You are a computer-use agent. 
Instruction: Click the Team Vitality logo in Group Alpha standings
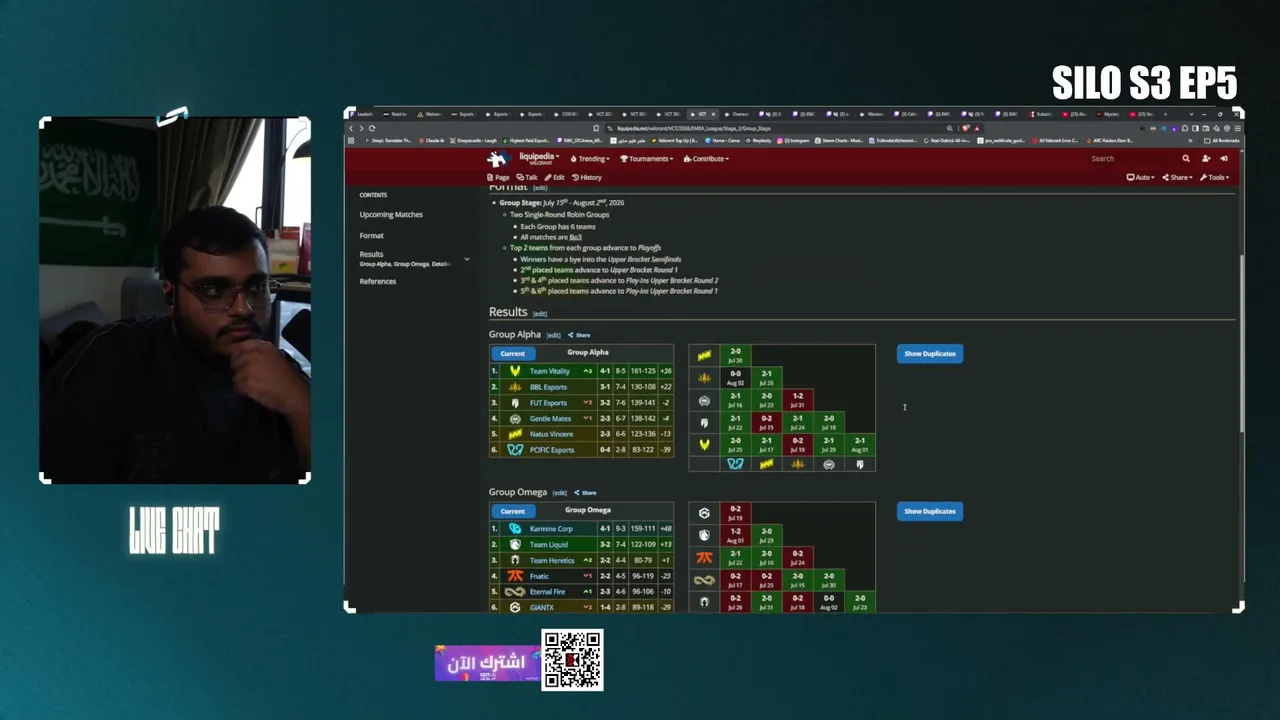tap(515, 371)
